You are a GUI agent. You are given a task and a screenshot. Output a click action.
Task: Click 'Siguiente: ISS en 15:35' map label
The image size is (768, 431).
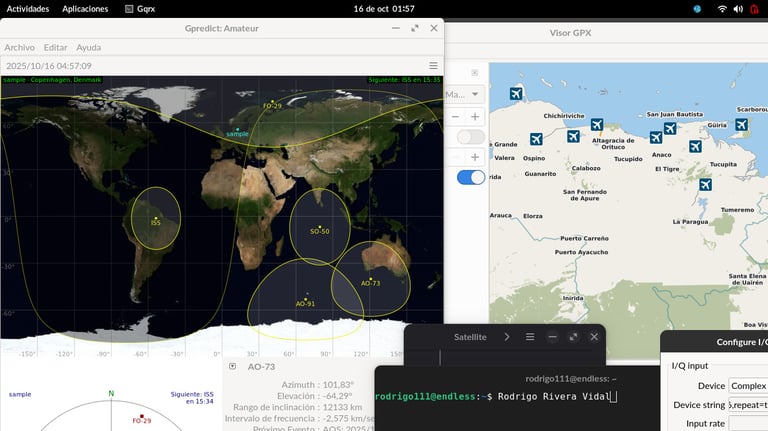(x=405, y=80)
